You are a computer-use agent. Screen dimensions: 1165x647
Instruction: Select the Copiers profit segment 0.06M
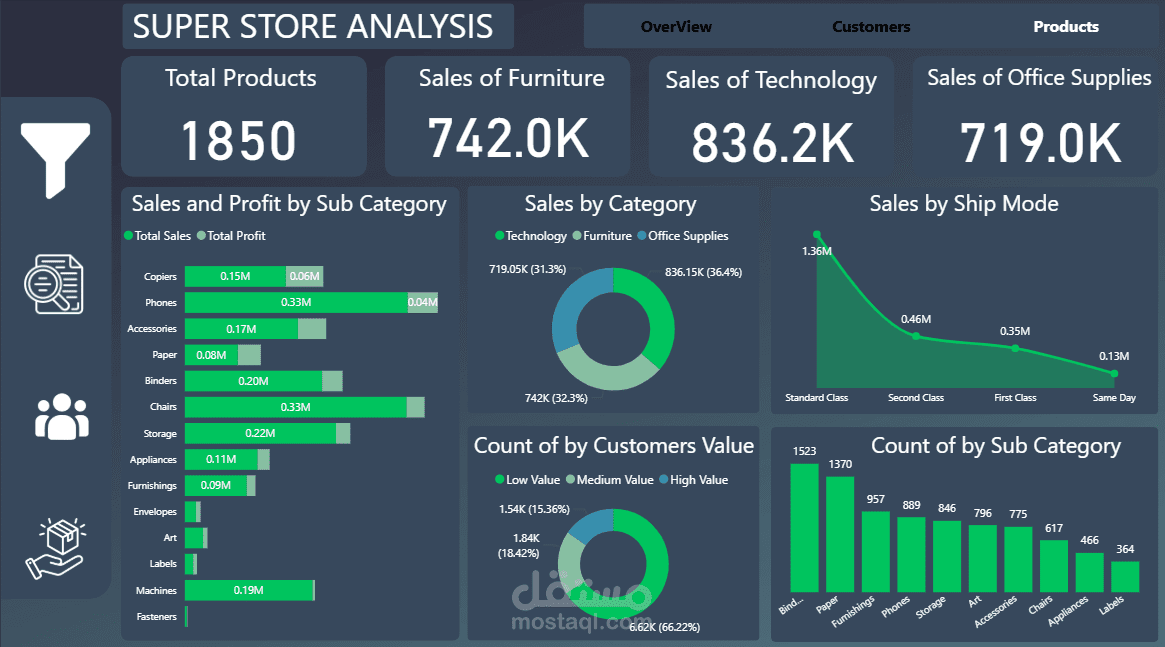point(305,276)
